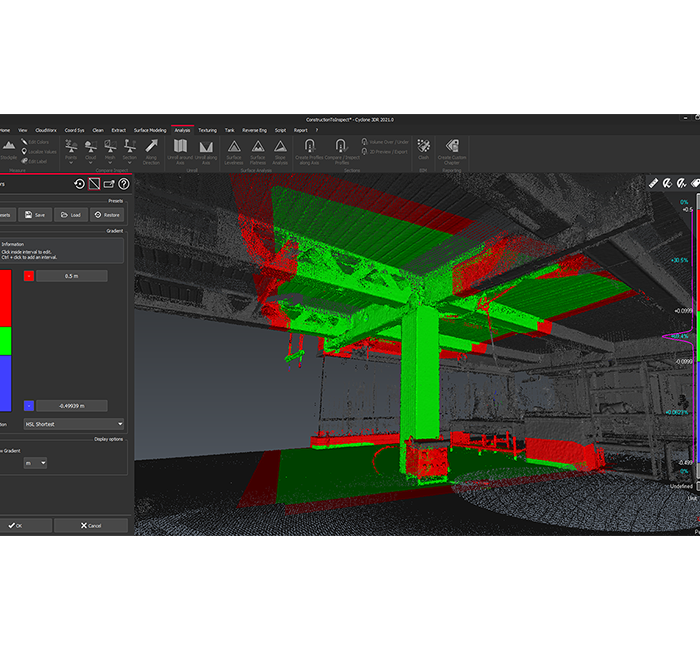Select the Unroll around Axis tool
700x650 pixels.
click(x=180, y=150)
